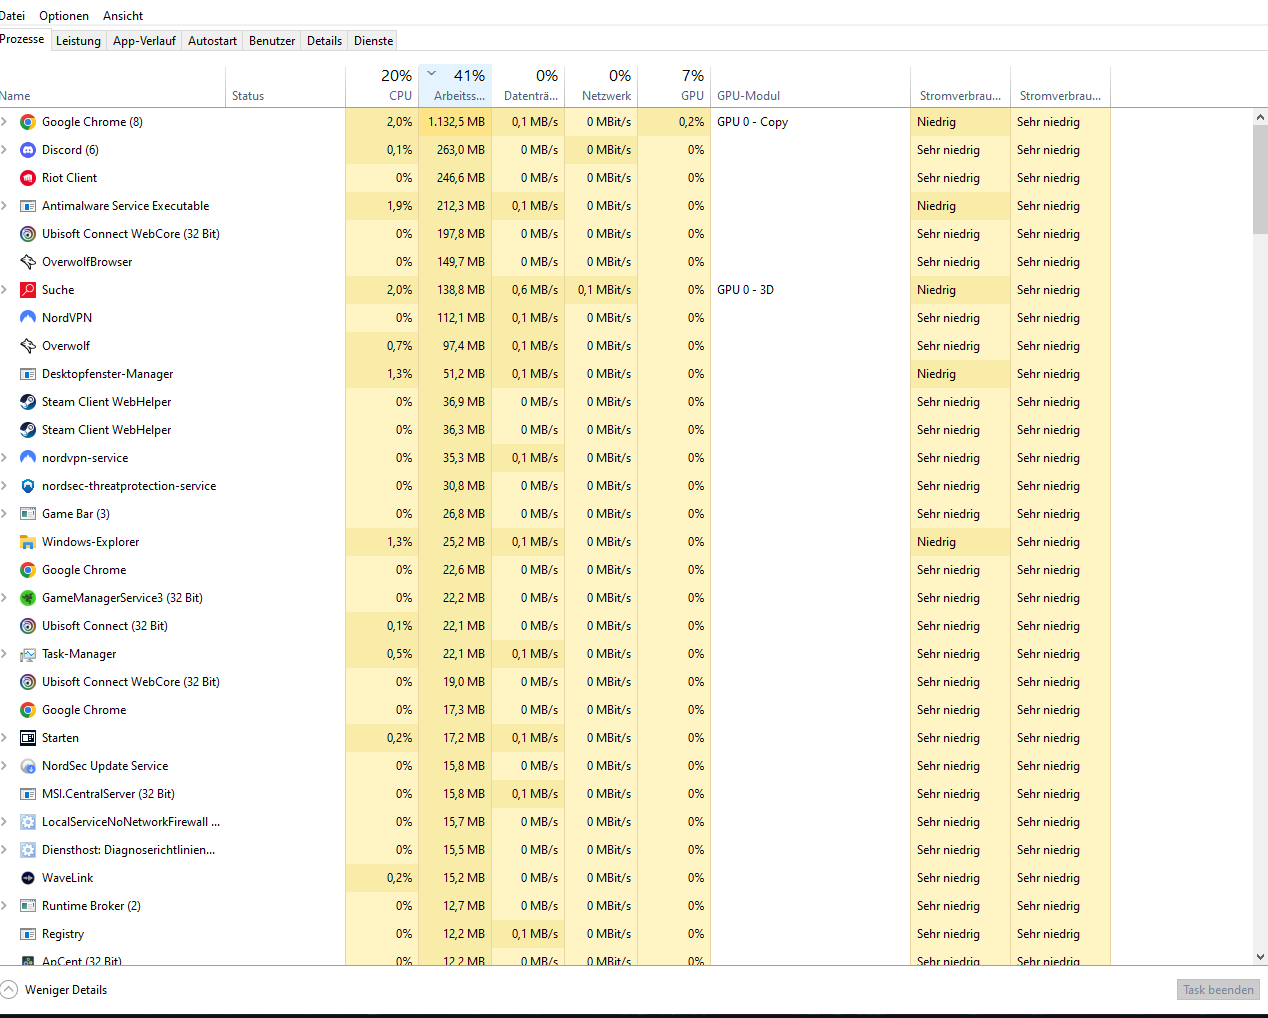Sort by the Status column header

[x=285, y=86]
